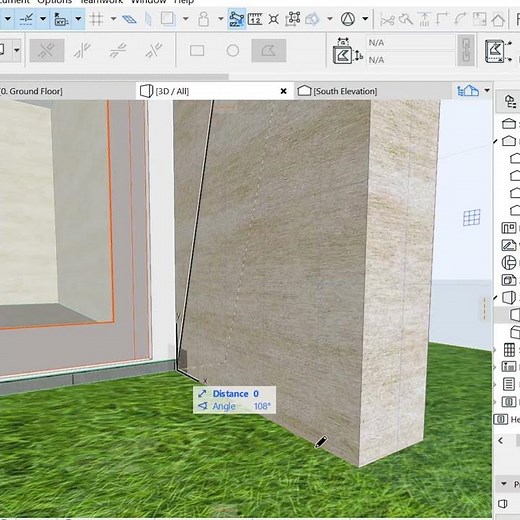
Task: Click the greyed house icon at toolbar end
Action: point(498,19)
